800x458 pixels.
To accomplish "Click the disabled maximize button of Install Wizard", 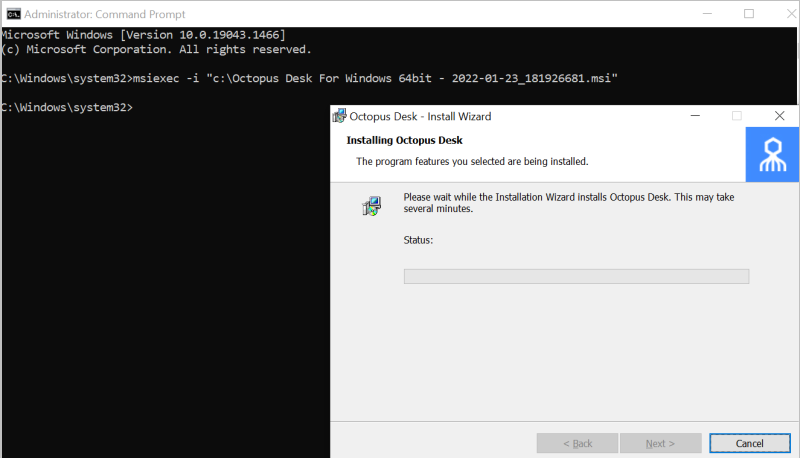I will point(737,116).
